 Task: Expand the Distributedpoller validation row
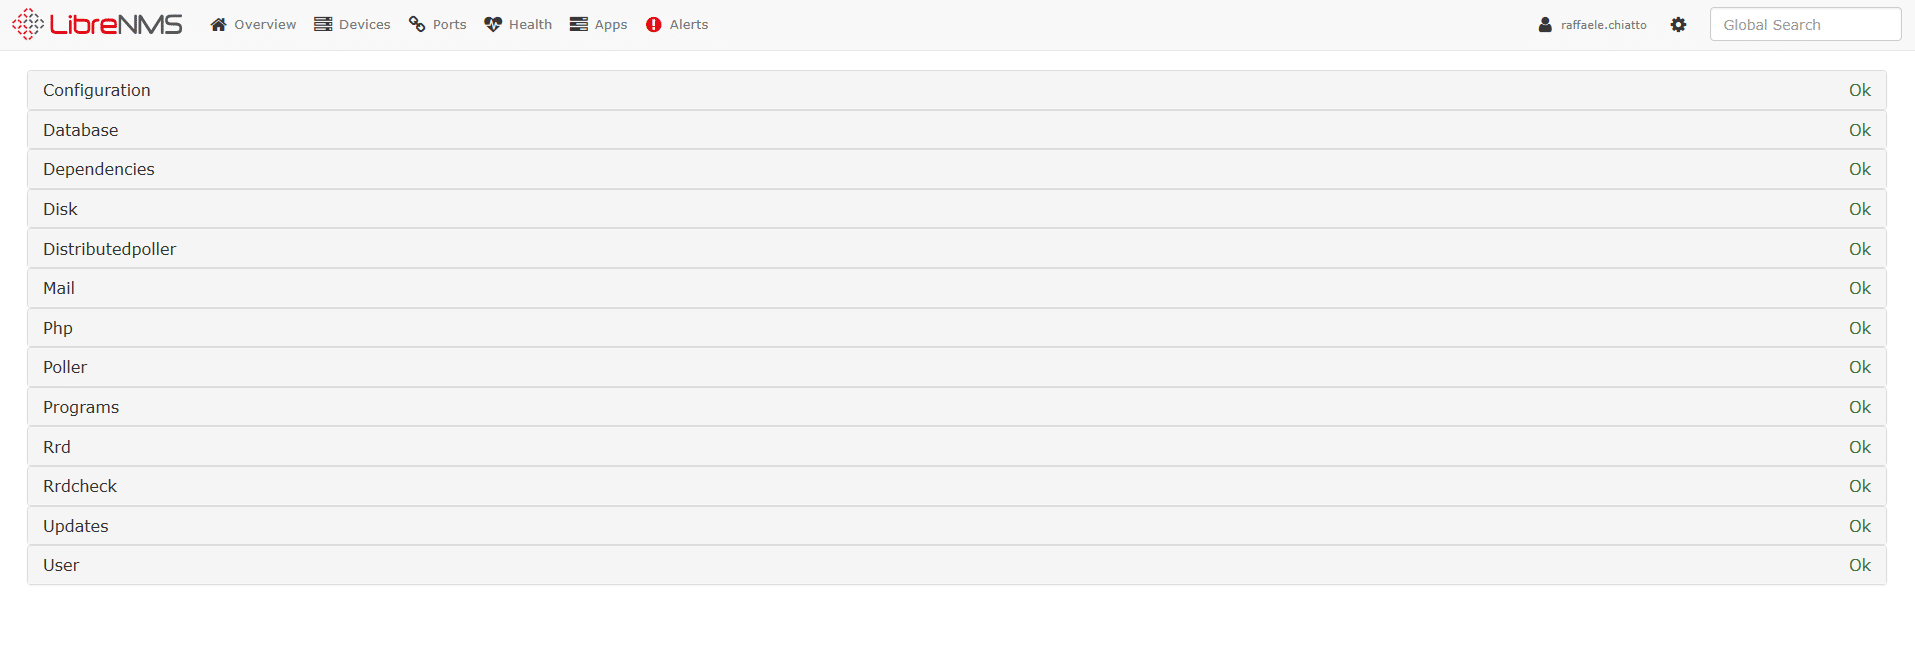point(957,249)
